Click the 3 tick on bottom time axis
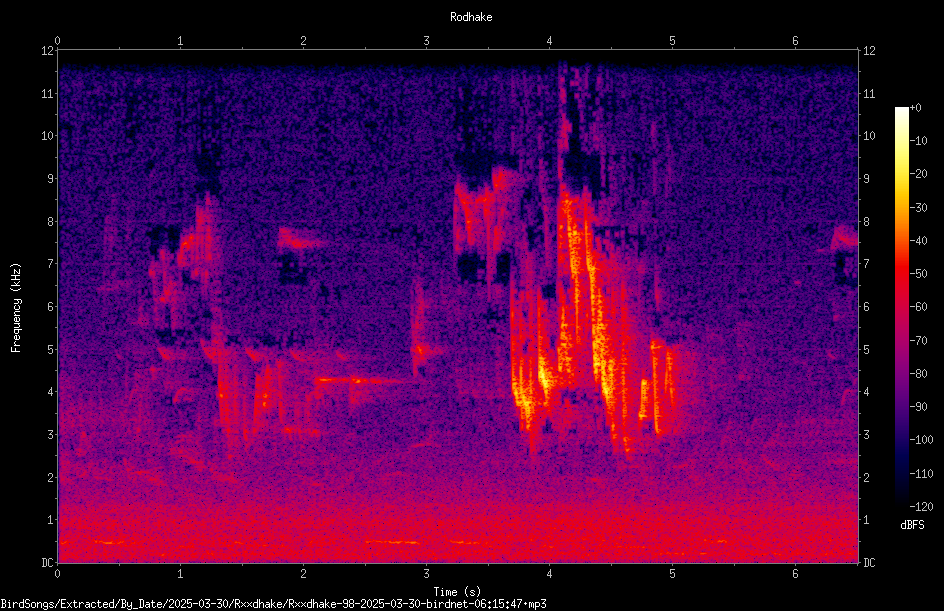Viewport: 944px width, 611px height. tap(426, 574)
